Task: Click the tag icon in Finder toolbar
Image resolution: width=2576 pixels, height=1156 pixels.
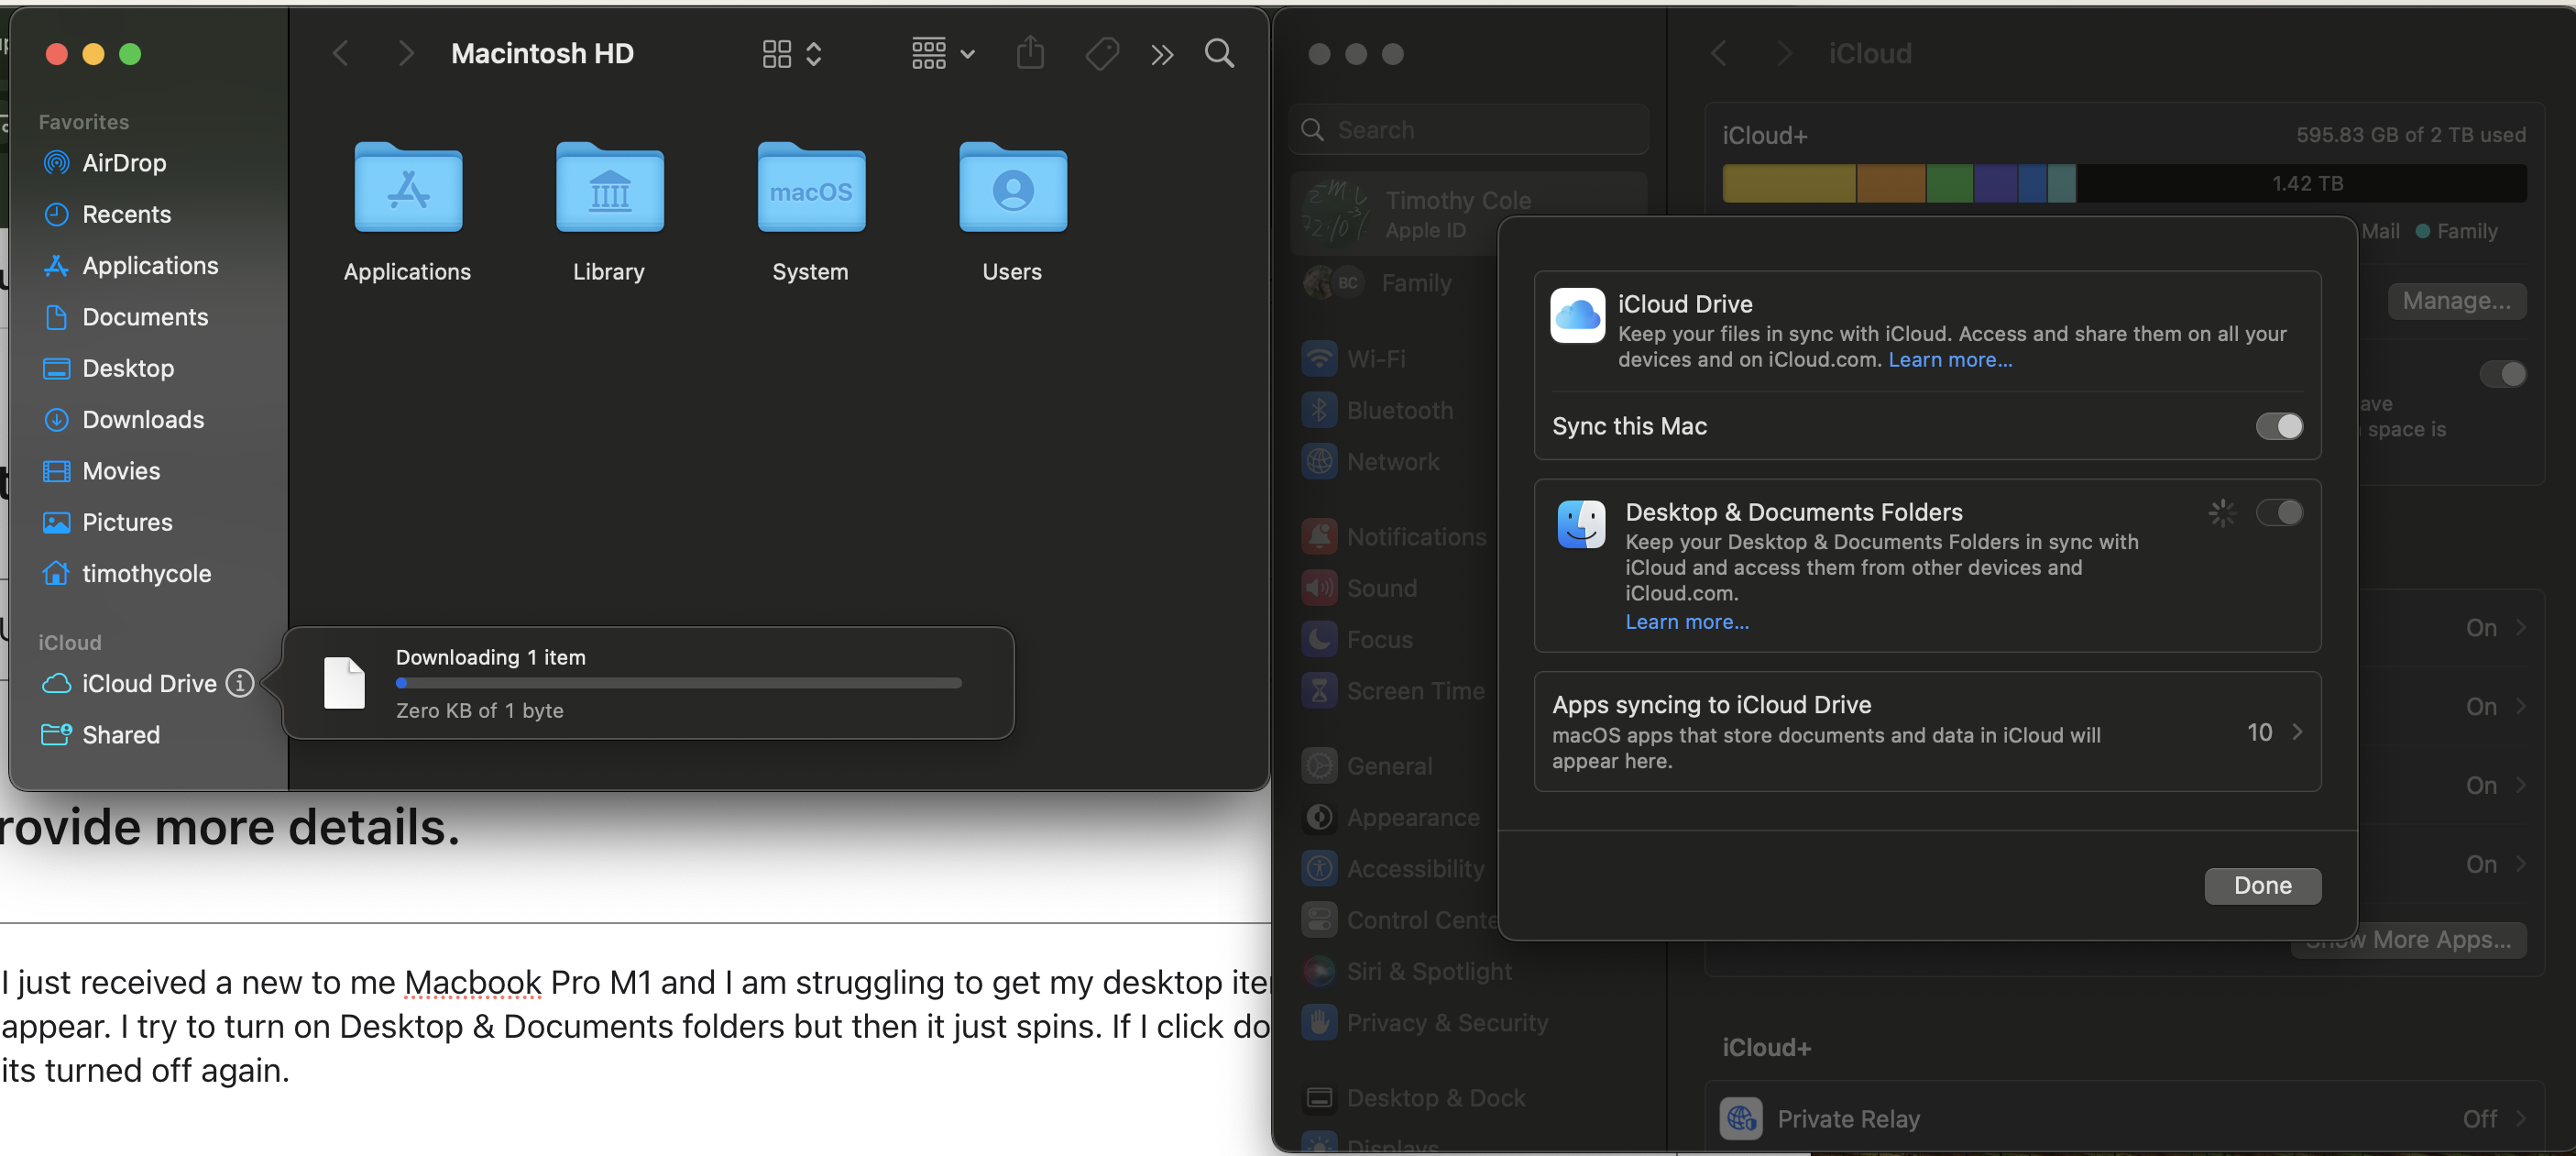Action: click(1101, 53)
